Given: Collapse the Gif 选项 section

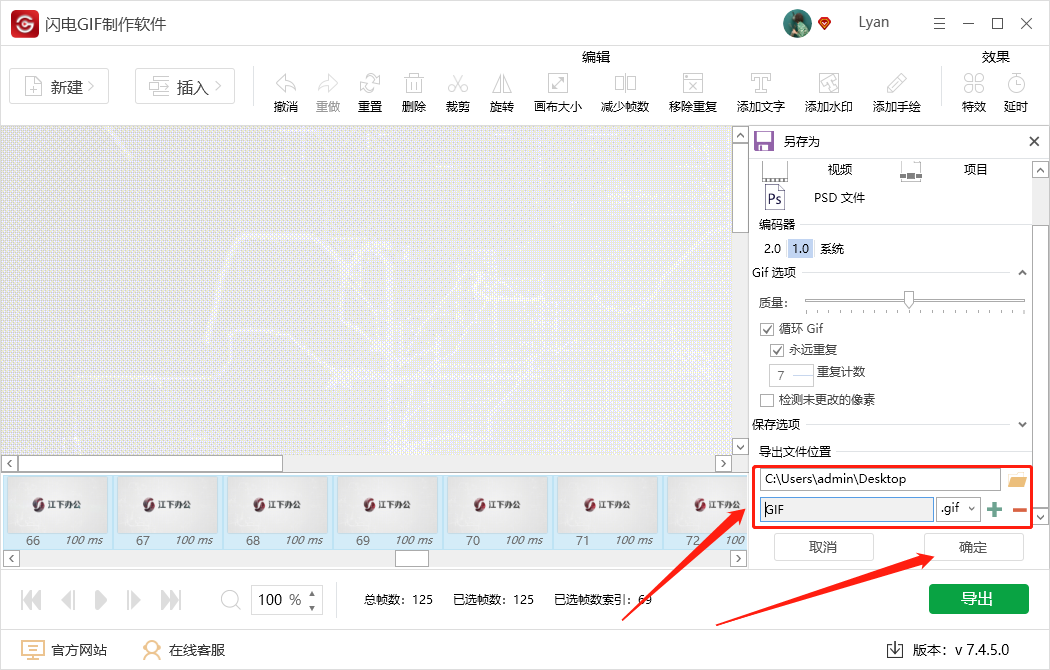Looking at the screenshot, I should [1022, 272].
